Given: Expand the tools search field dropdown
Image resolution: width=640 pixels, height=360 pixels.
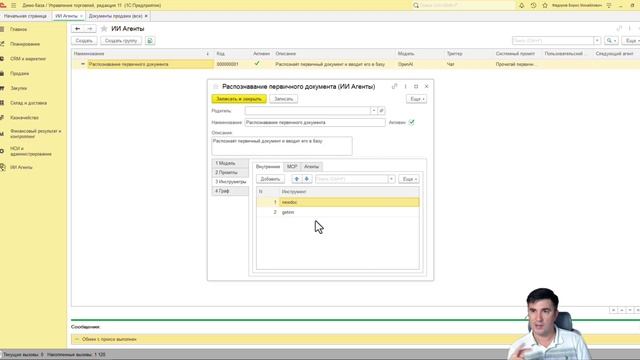Looking at the screenshot, I should click(x=391, y=179).
